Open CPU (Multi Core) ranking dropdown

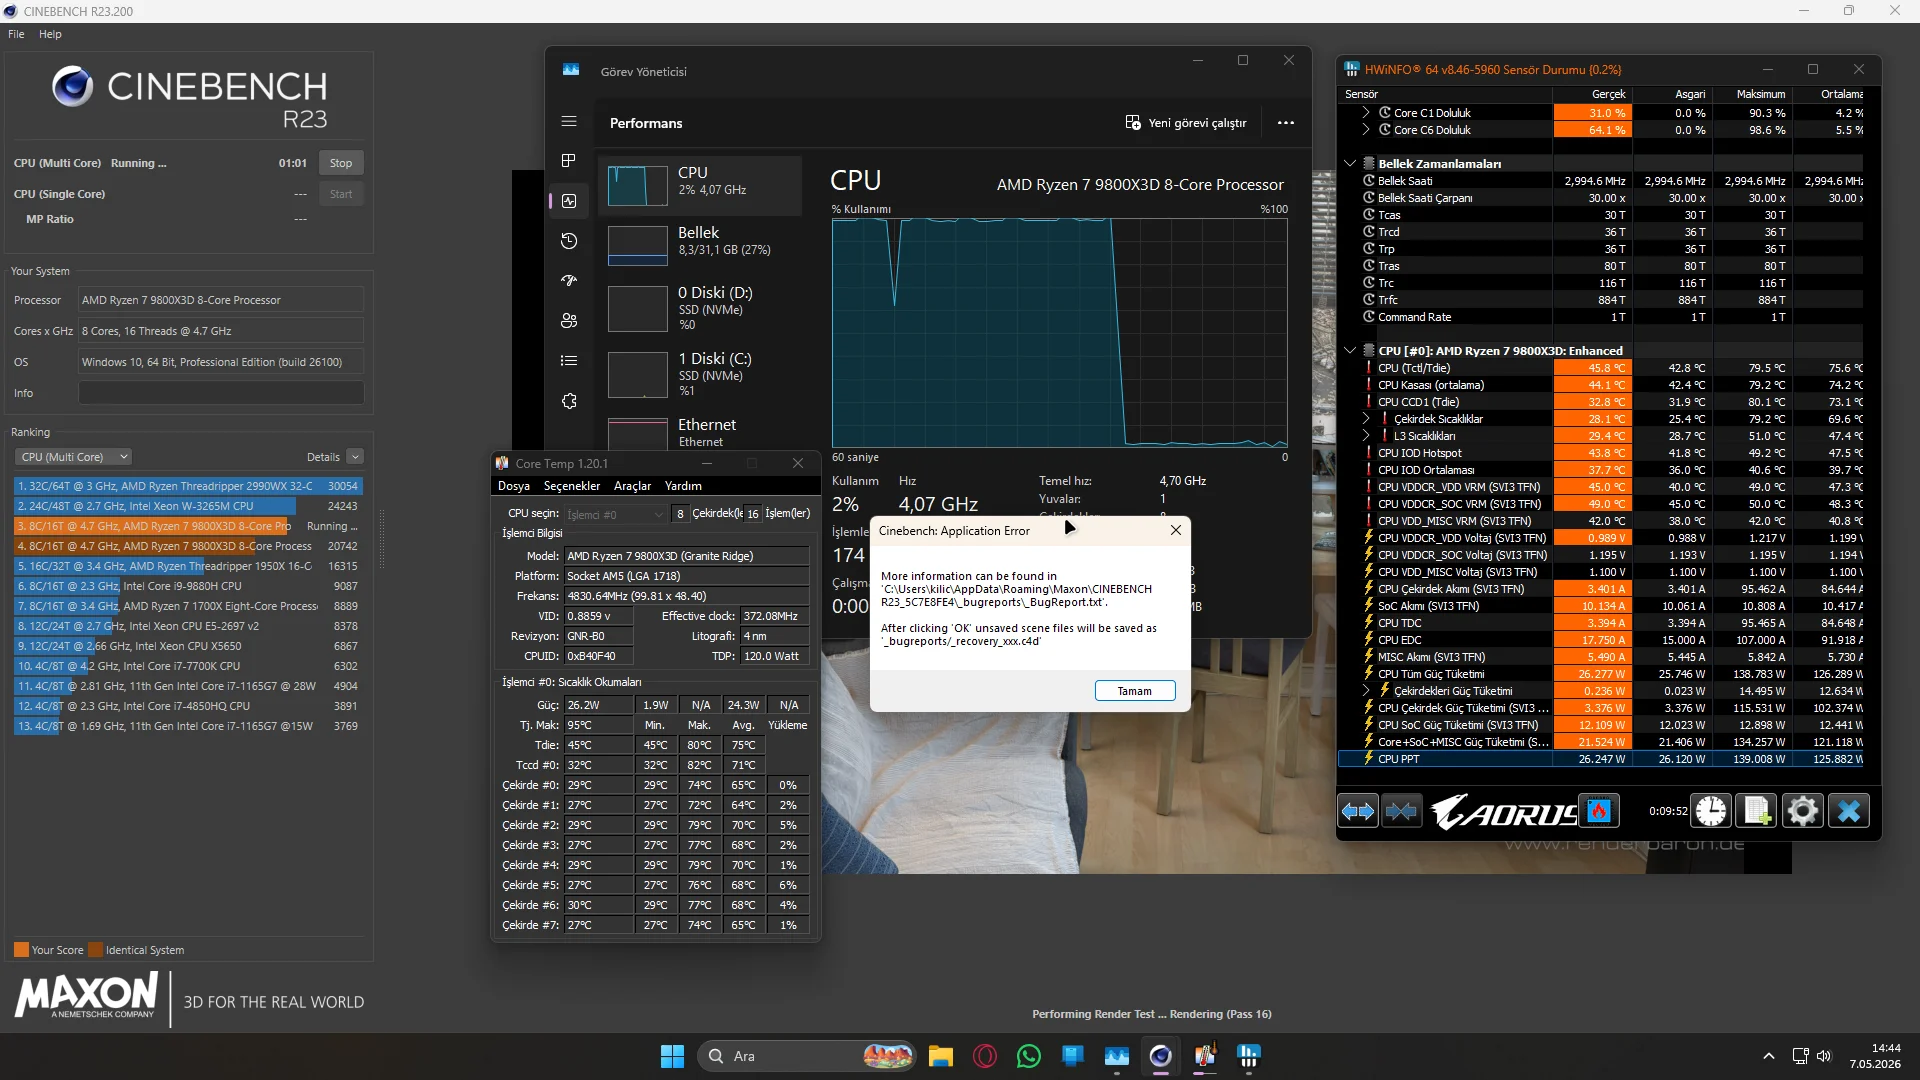tap(73, 457)
